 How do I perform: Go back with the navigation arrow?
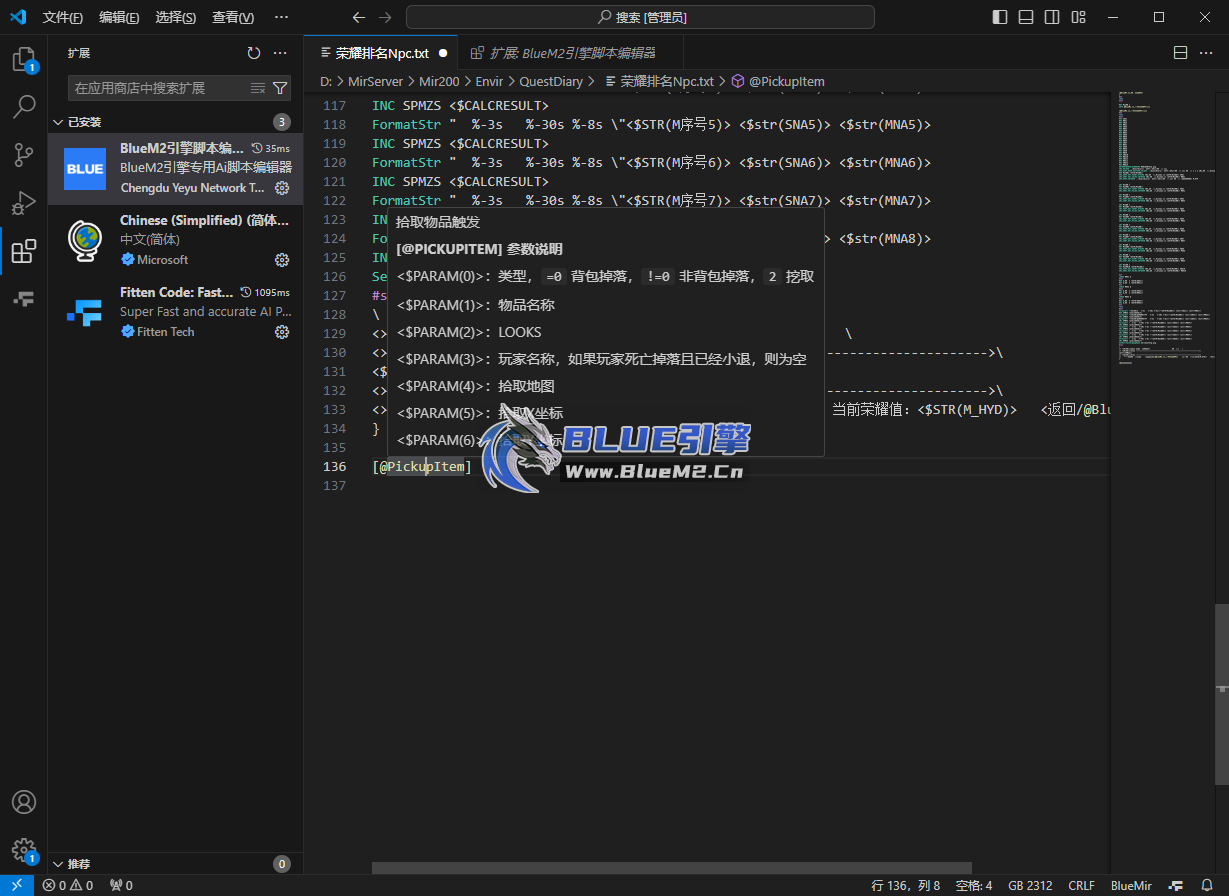coord(359,17)
